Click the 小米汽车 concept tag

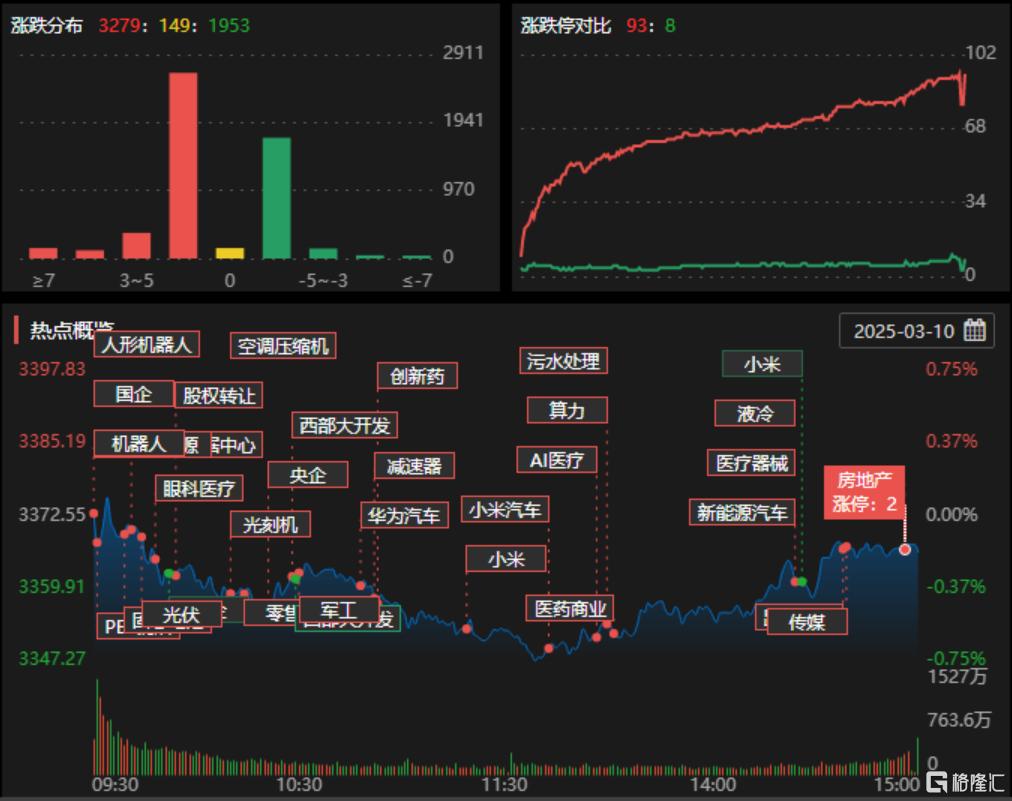[505, 509]
